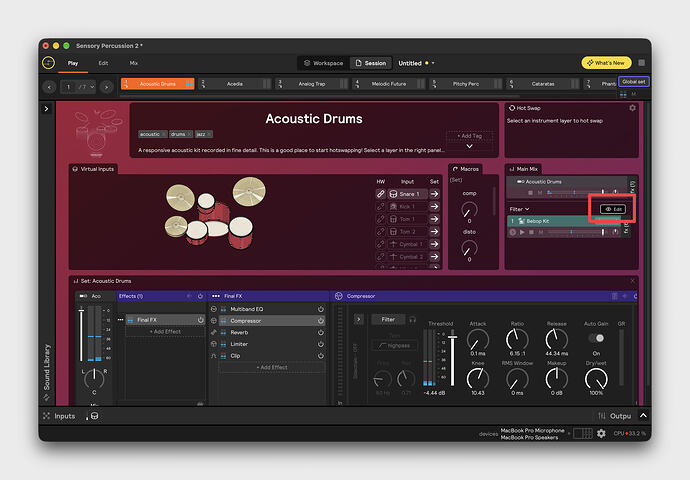Toggle Effects (1) header power button
The height and width of the screenshot is (480, 690).
(x=200, y=296)
